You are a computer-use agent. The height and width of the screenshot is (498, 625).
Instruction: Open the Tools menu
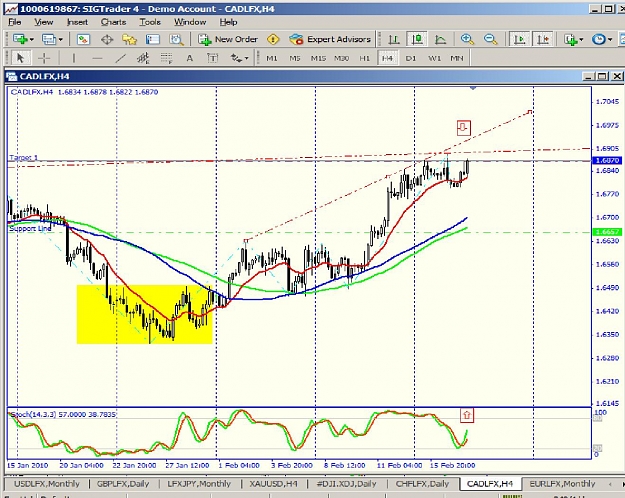click(x=150, y=22)
